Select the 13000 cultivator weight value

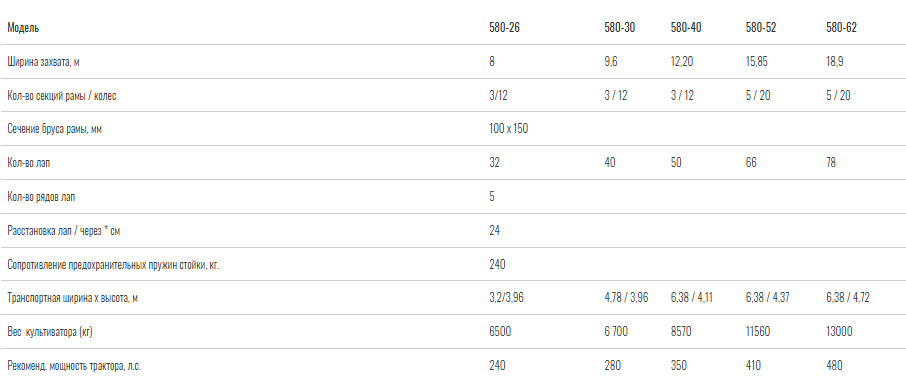click(x=839, y=332)
